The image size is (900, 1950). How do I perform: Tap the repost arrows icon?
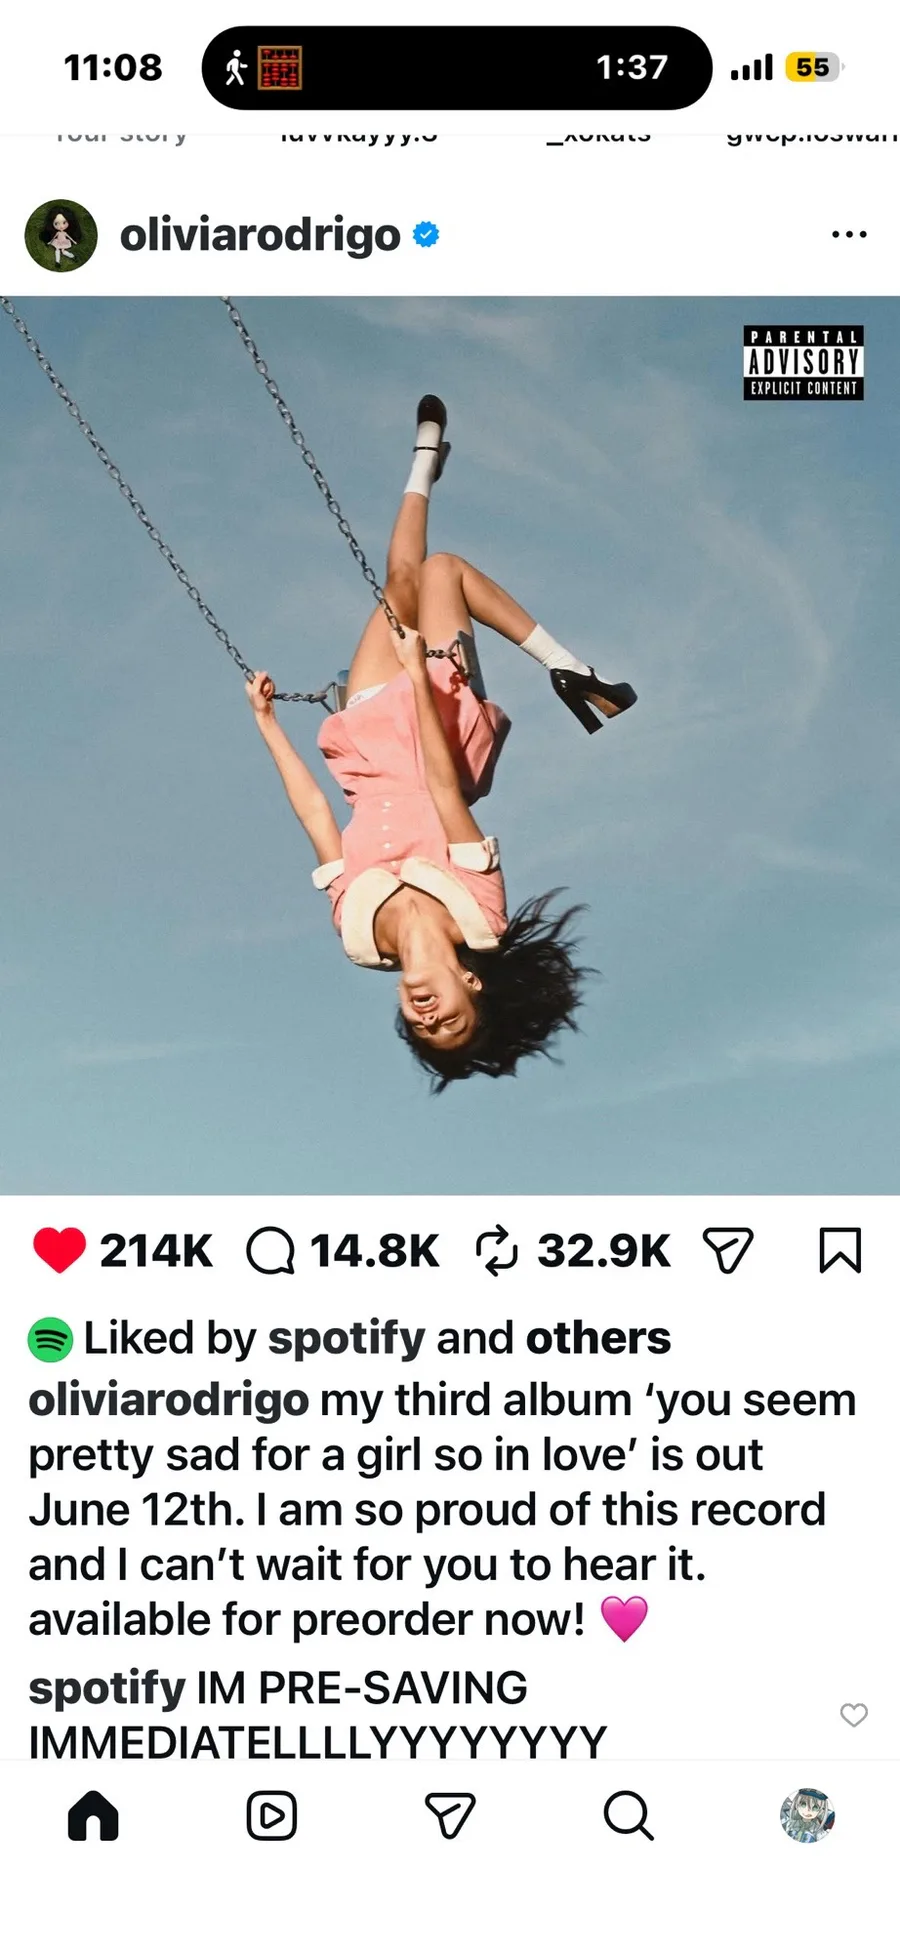point(497,1251)
